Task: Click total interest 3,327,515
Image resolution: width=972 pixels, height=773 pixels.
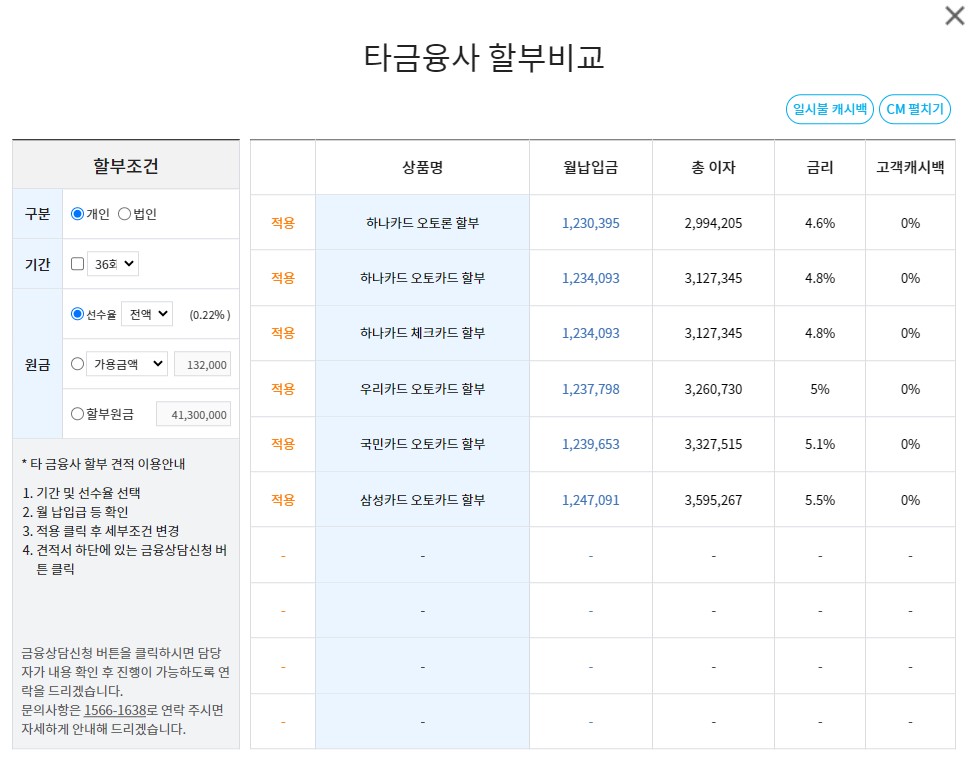Action: pos(714,444)
